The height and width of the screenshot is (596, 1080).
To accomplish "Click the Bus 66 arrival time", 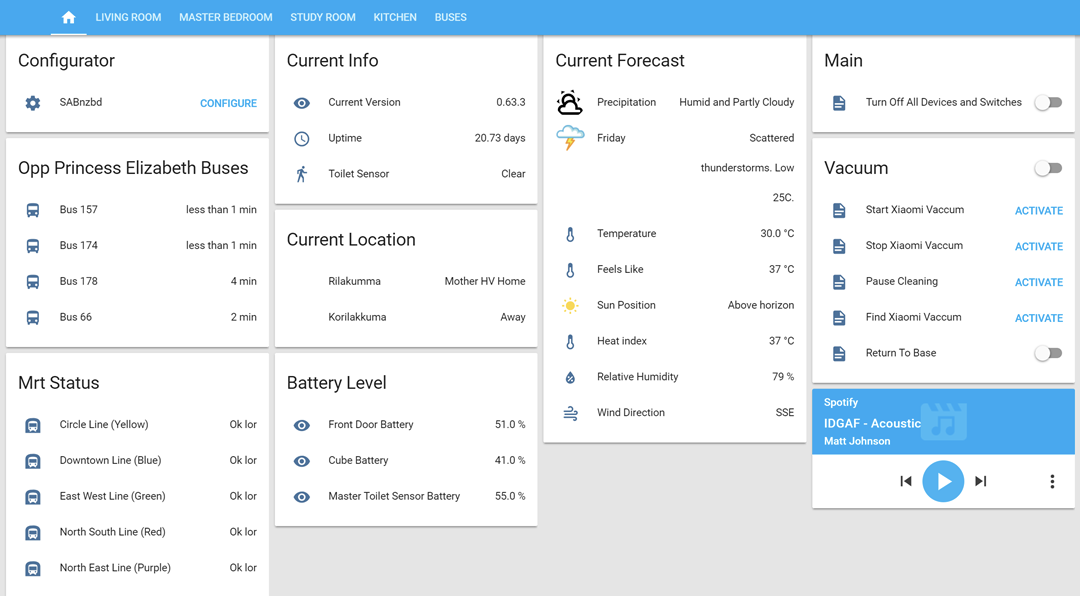I will [x=243, y=318].
